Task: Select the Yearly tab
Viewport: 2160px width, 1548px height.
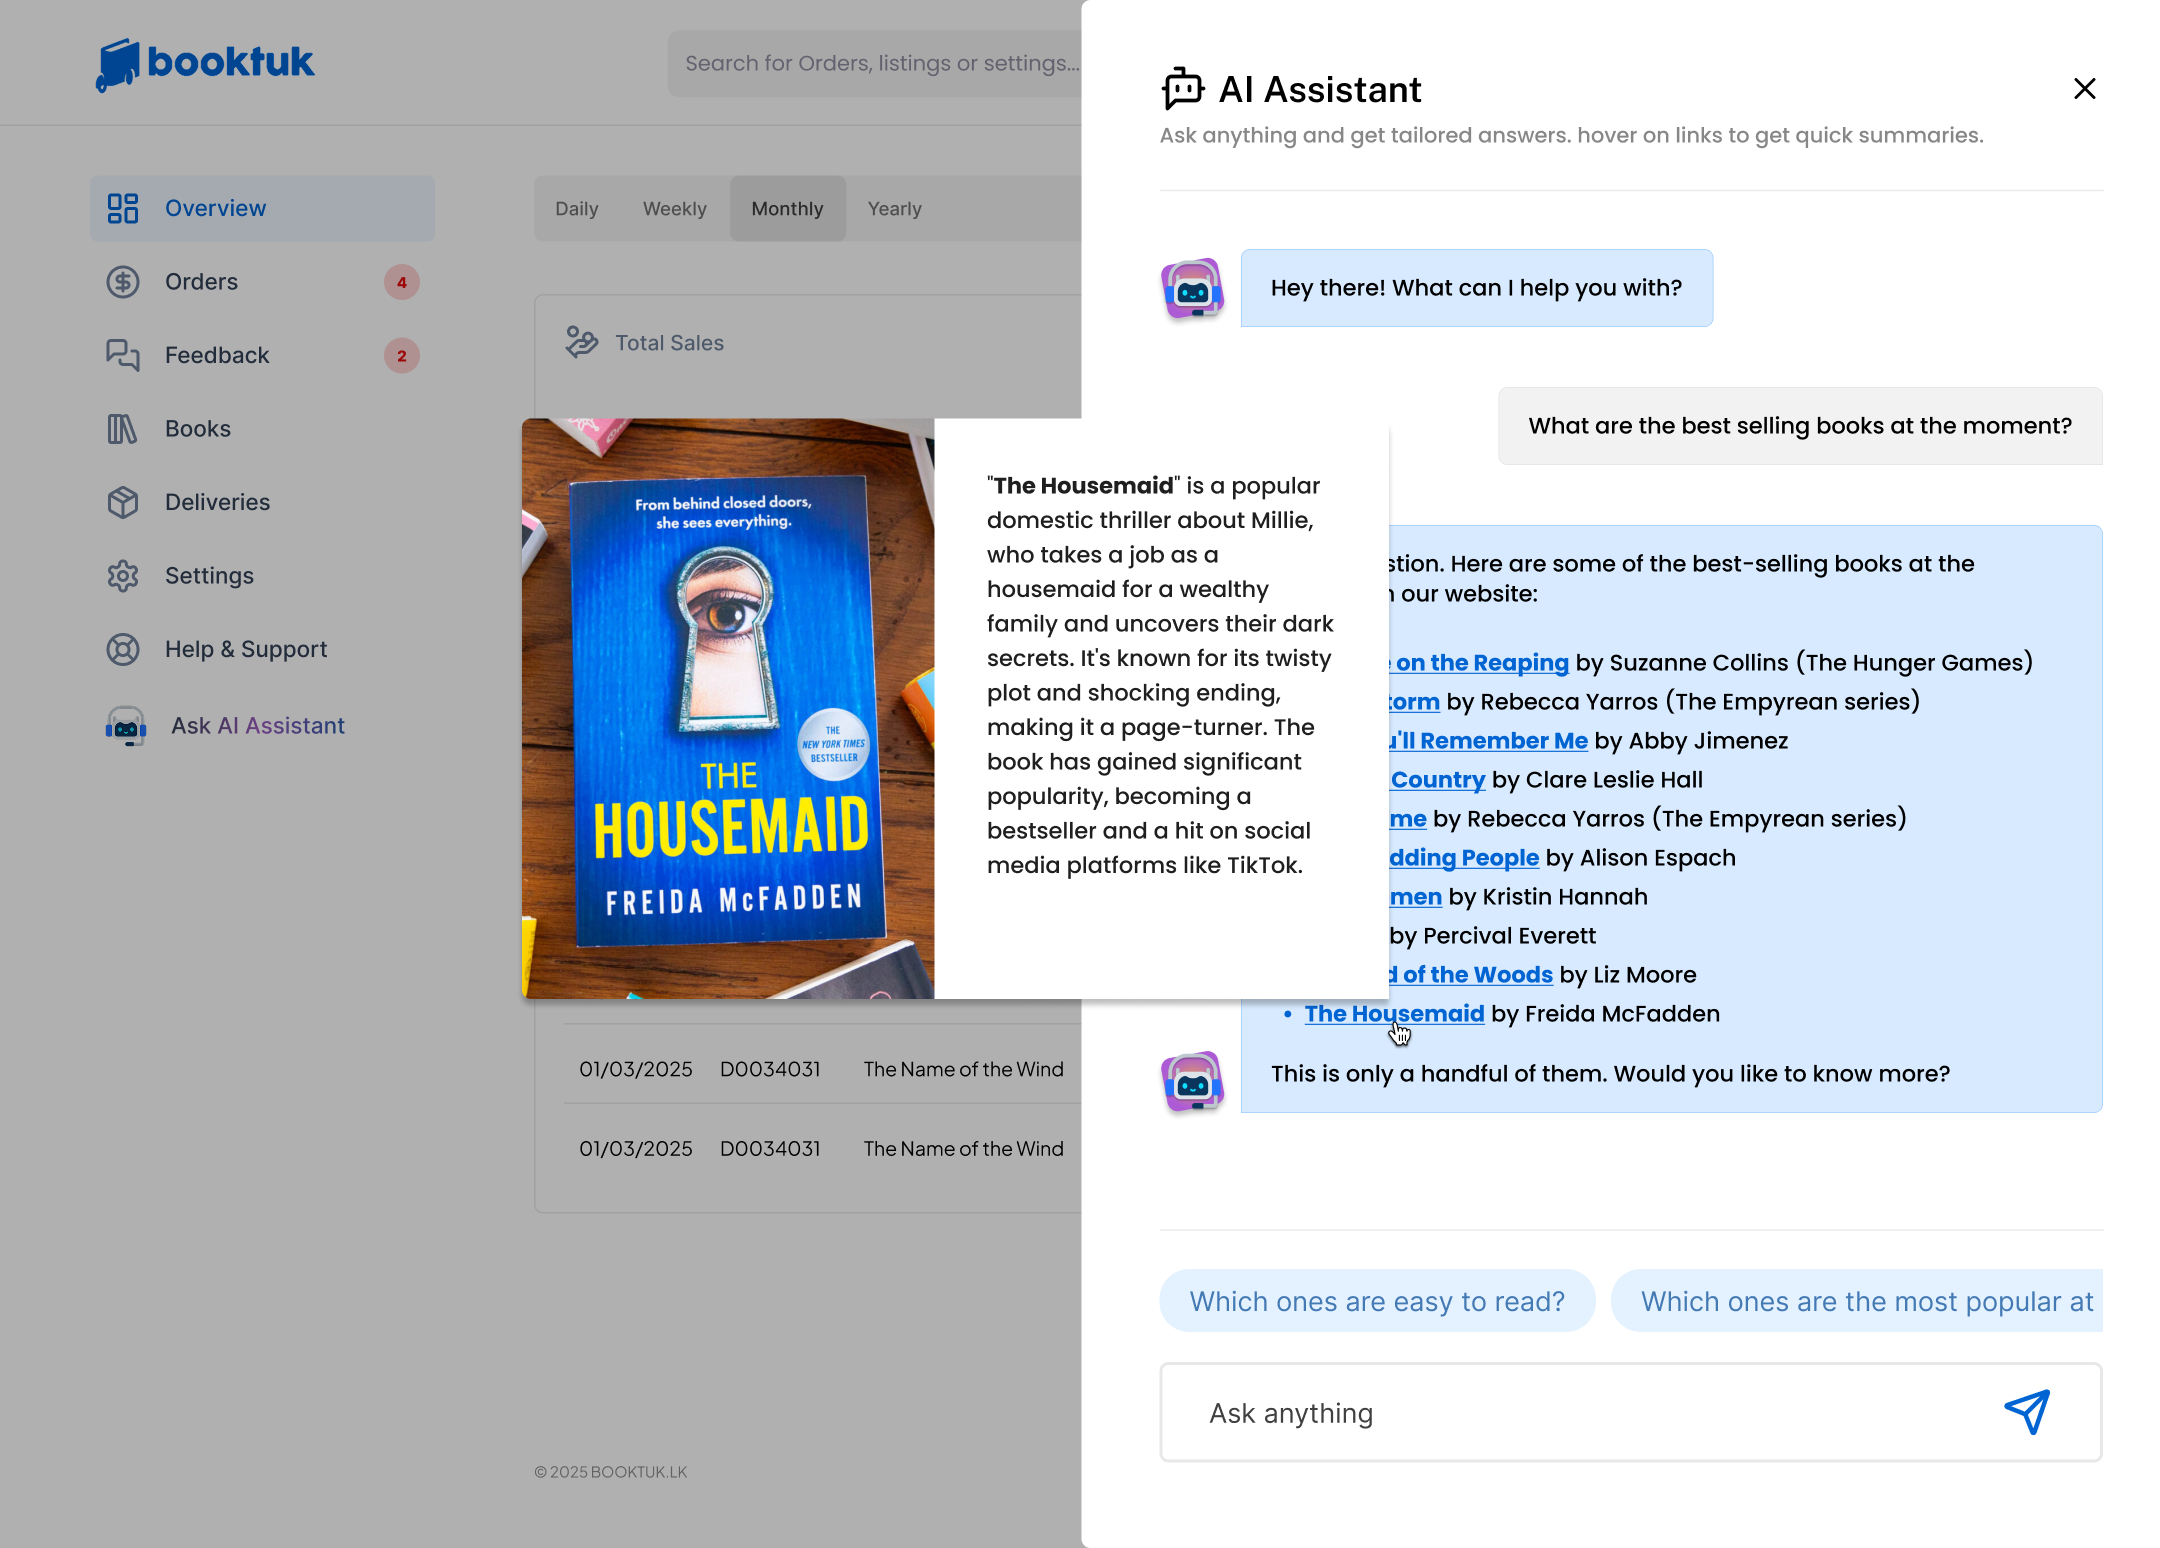Action: click(x=894, y=209)
